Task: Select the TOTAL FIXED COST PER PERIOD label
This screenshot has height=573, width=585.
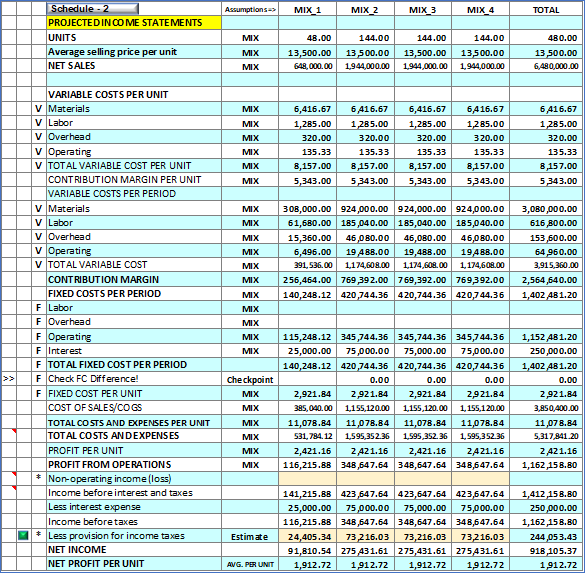Action: [118, 364]
